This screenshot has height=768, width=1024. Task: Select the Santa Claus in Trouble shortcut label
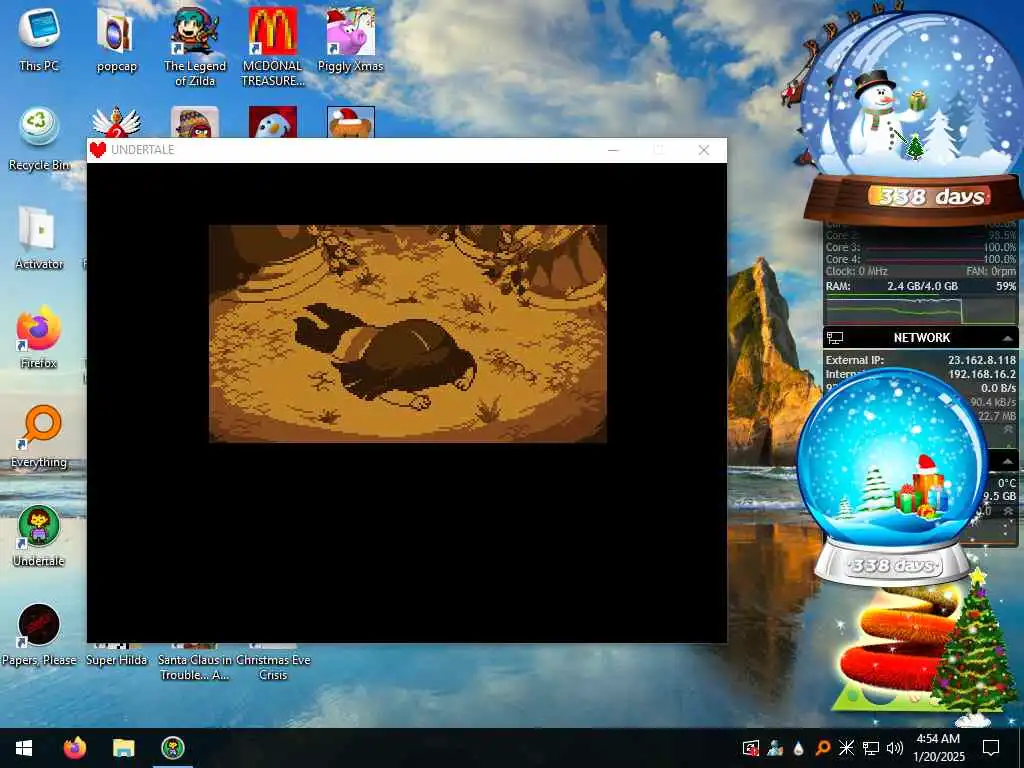point(195,667)
